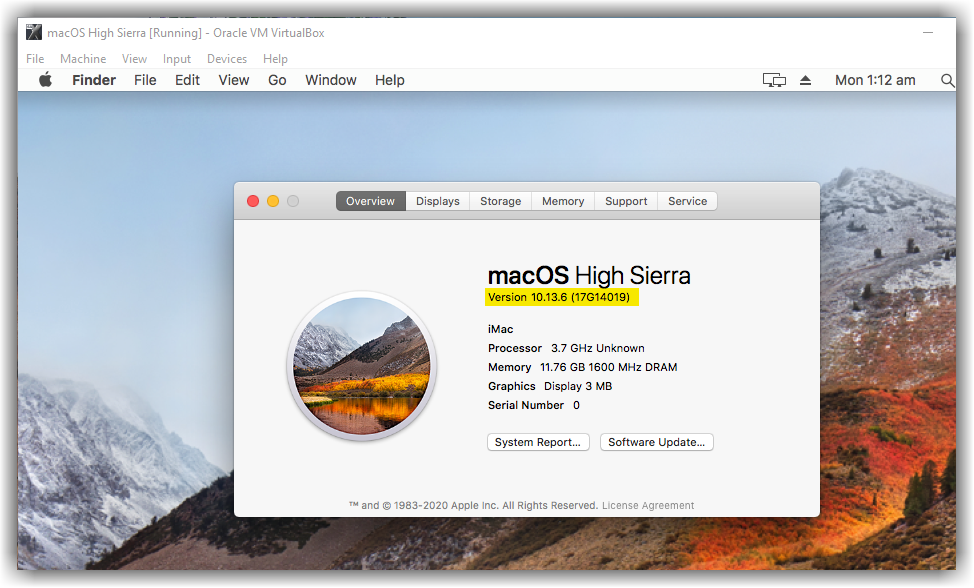This screenshot has height=588, width=974.
Task: Click the Spotlight search magnifier icon
Action: click(x=947, y=80)
